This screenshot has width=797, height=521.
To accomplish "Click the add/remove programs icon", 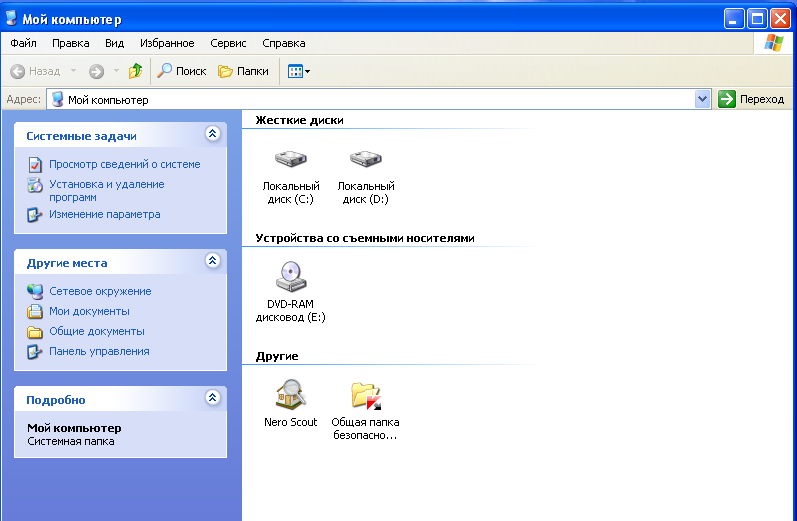I will coord(35,185).
